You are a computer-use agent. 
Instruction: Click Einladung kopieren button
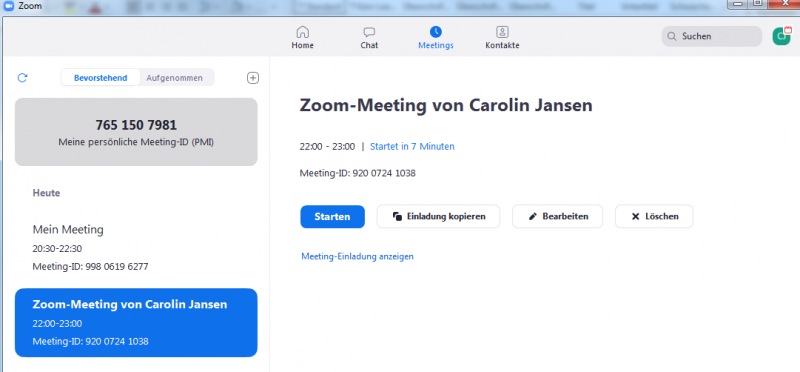point(438,216)
